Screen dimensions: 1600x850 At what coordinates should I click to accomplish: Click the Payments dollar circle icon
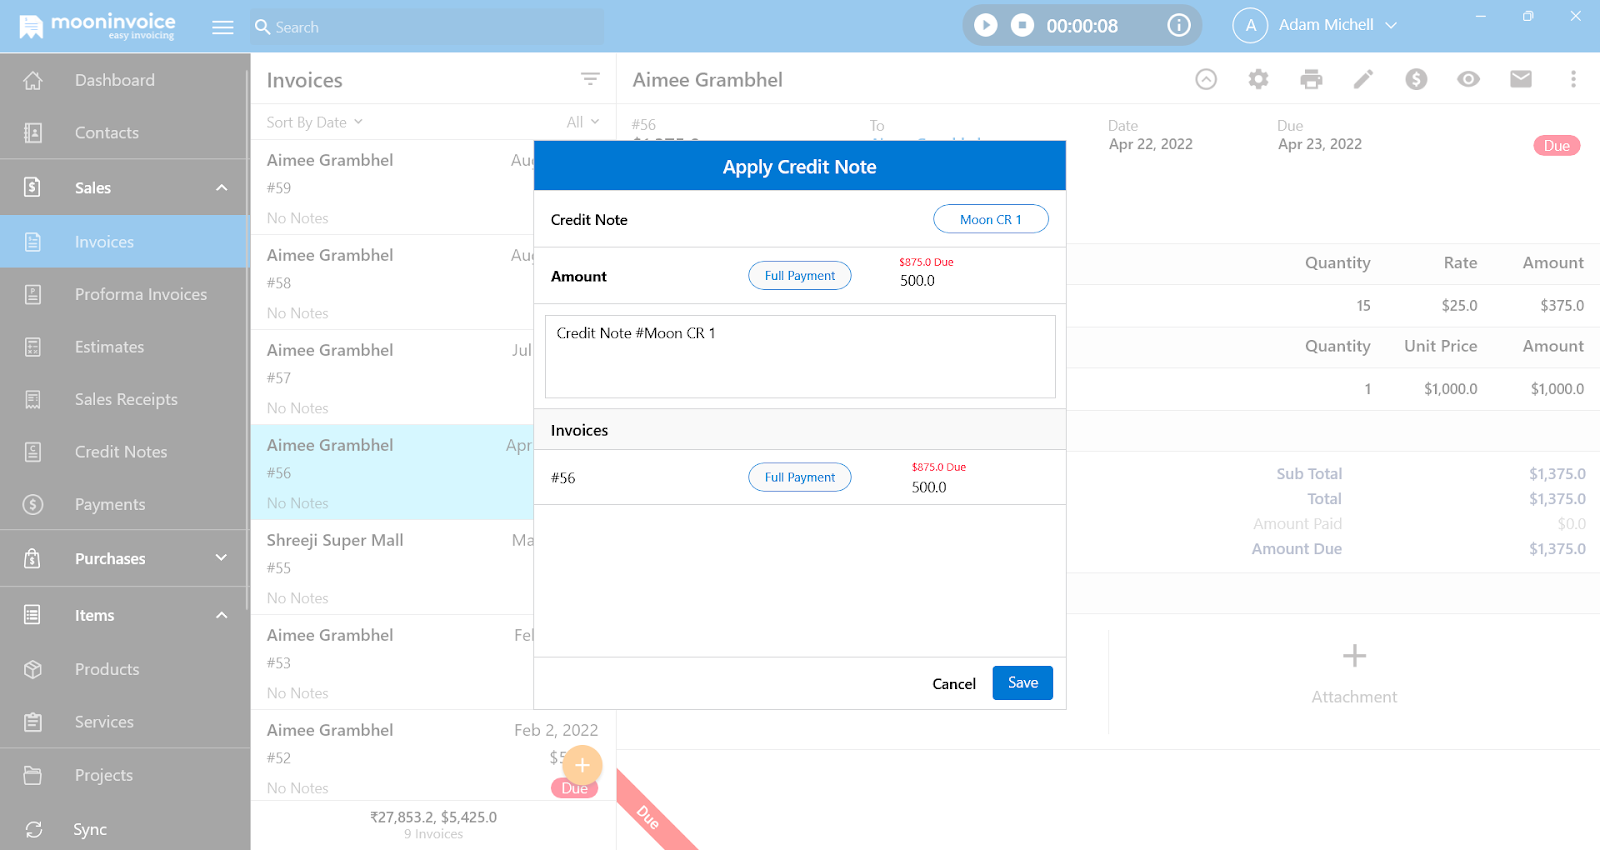(33, 504)
